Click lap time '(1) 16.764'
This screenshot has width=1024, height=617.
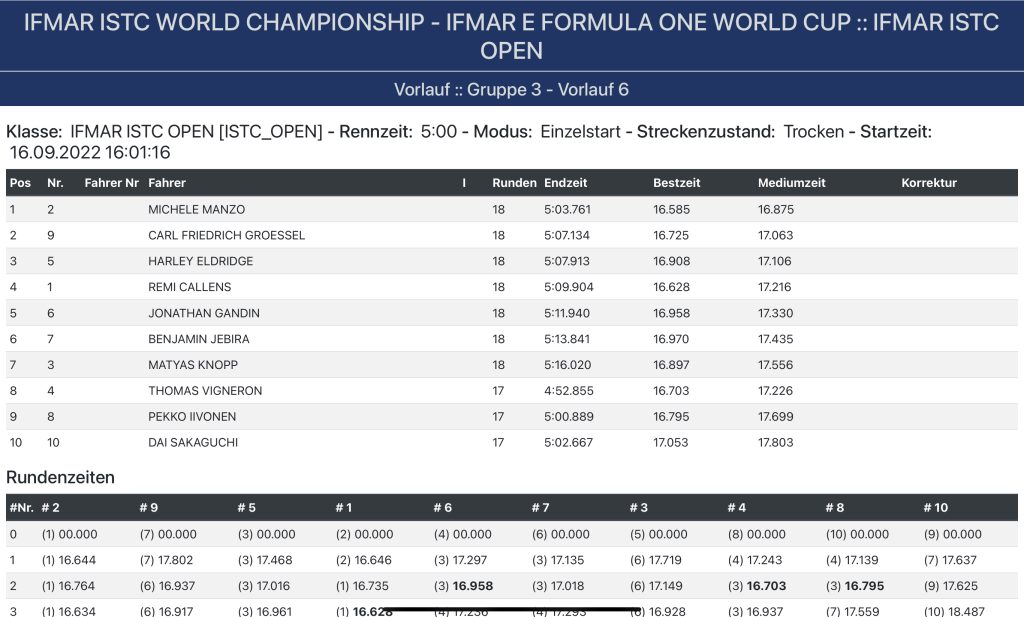click(x=68, y=586)
